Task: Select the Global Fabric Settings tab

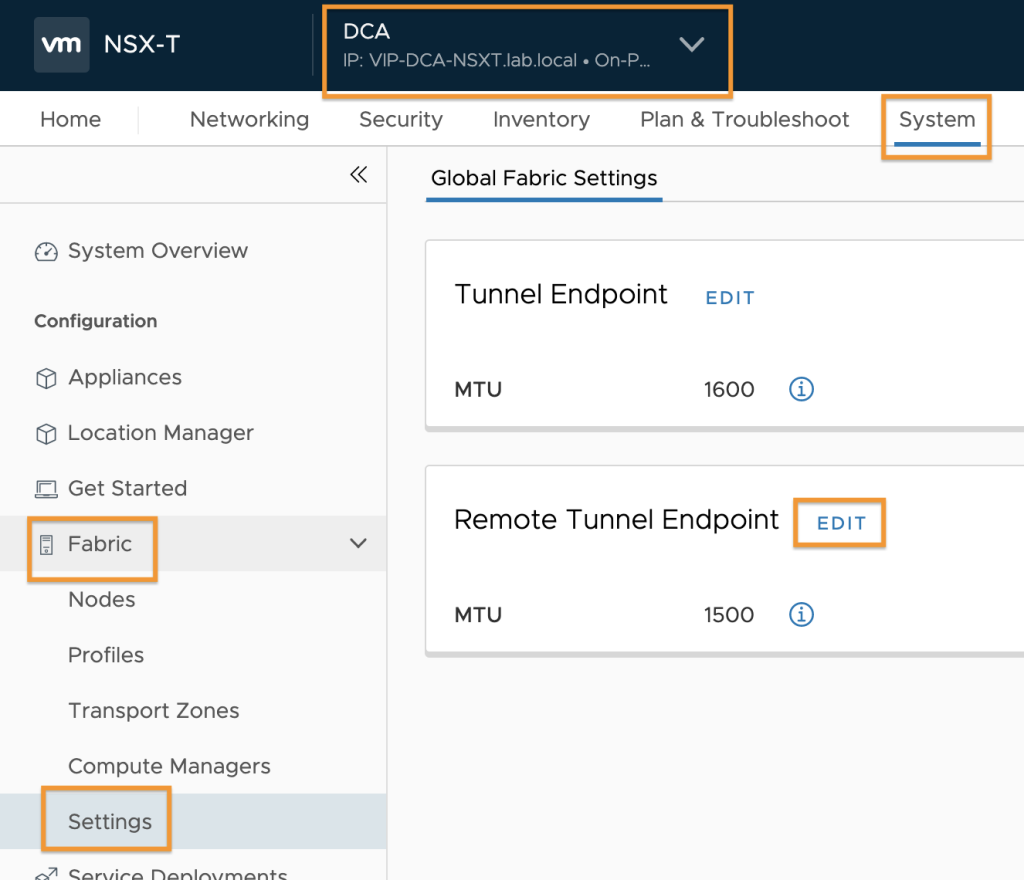Action: 544,178
